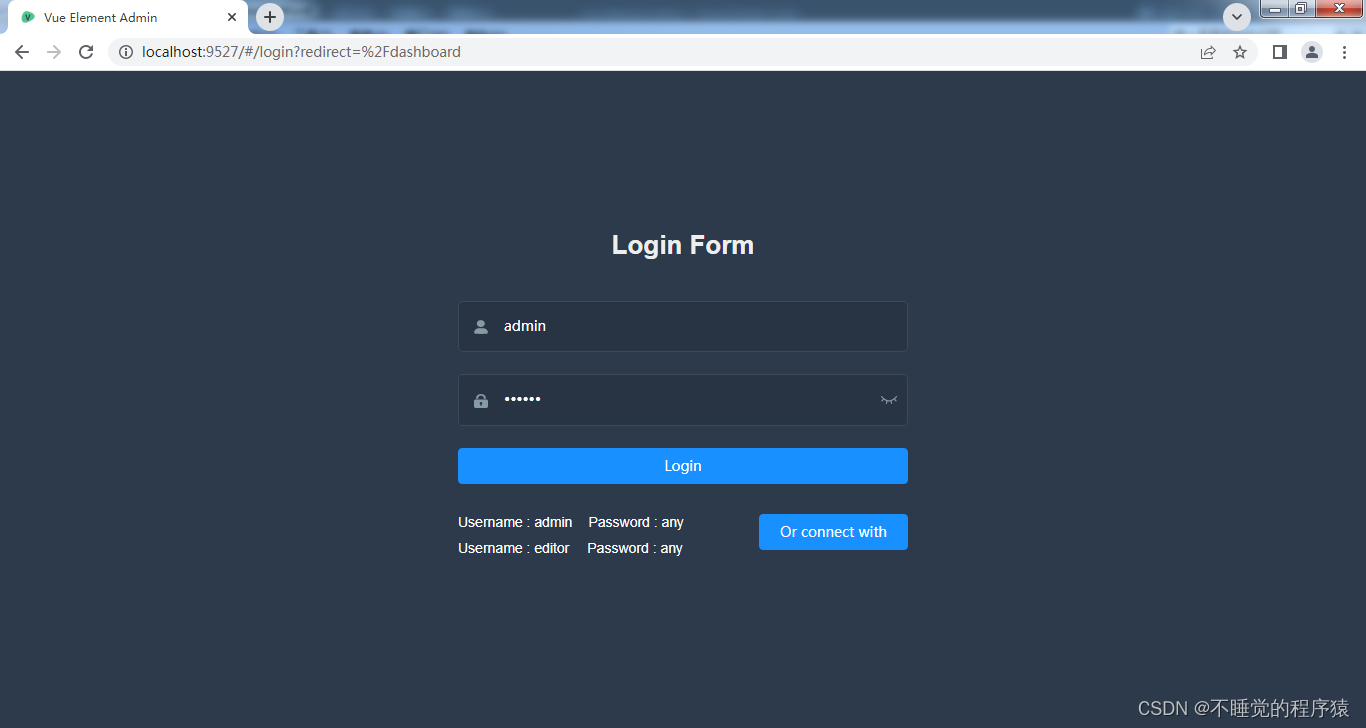The height and width of the screenshot is (728, 1366).
Task: Click the bookmark star icon
Action: coord(1240,52)
